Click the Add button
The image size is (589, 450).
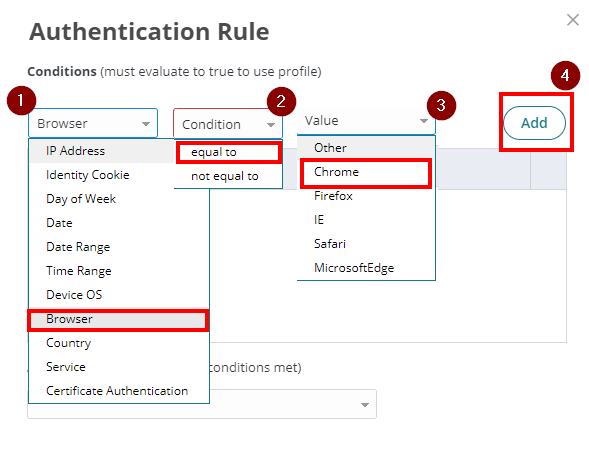(x=534, y=123)
